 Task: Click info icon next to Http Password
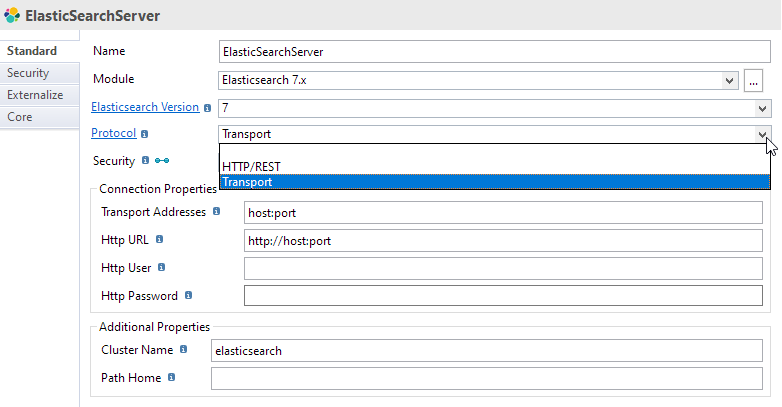point(189,295)
